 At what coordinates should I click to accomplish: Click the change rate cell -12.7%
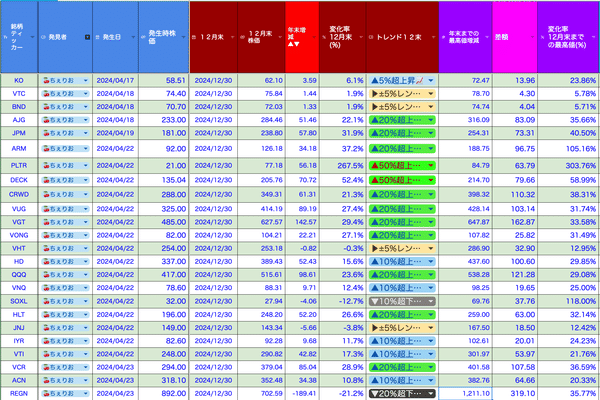343,301
